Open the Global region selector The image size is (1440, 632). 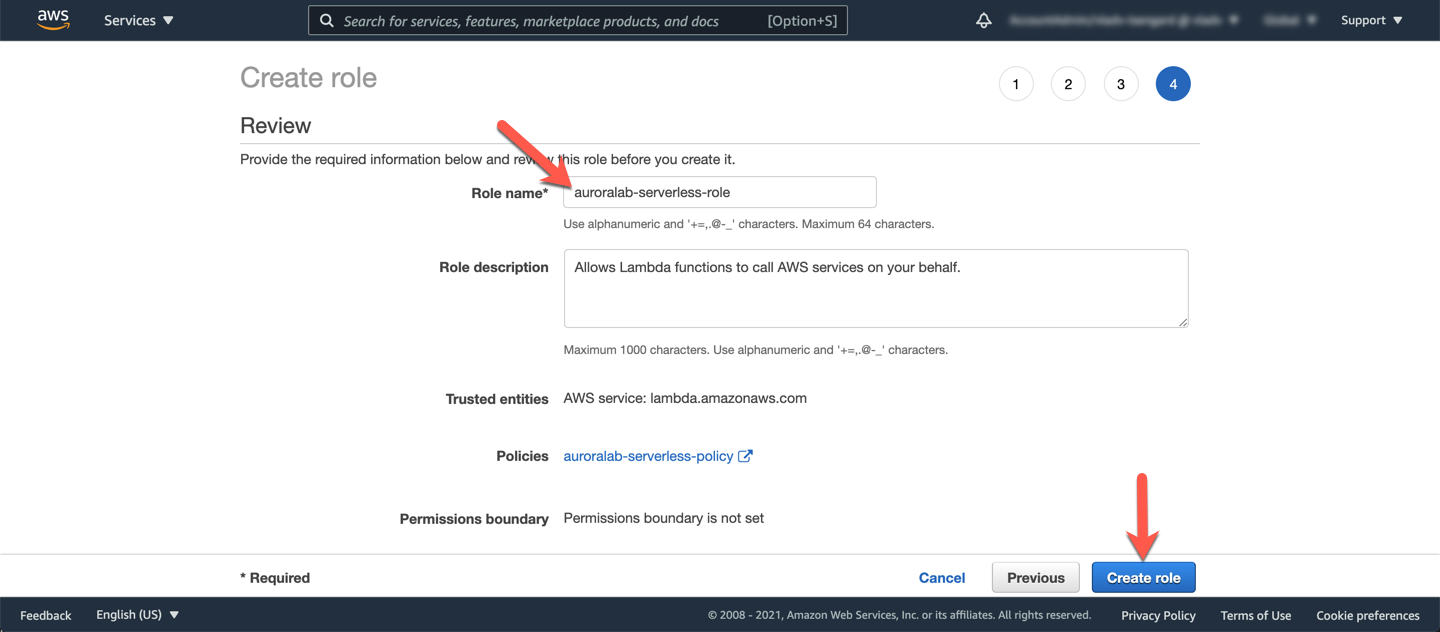[x=1290, y=20]
